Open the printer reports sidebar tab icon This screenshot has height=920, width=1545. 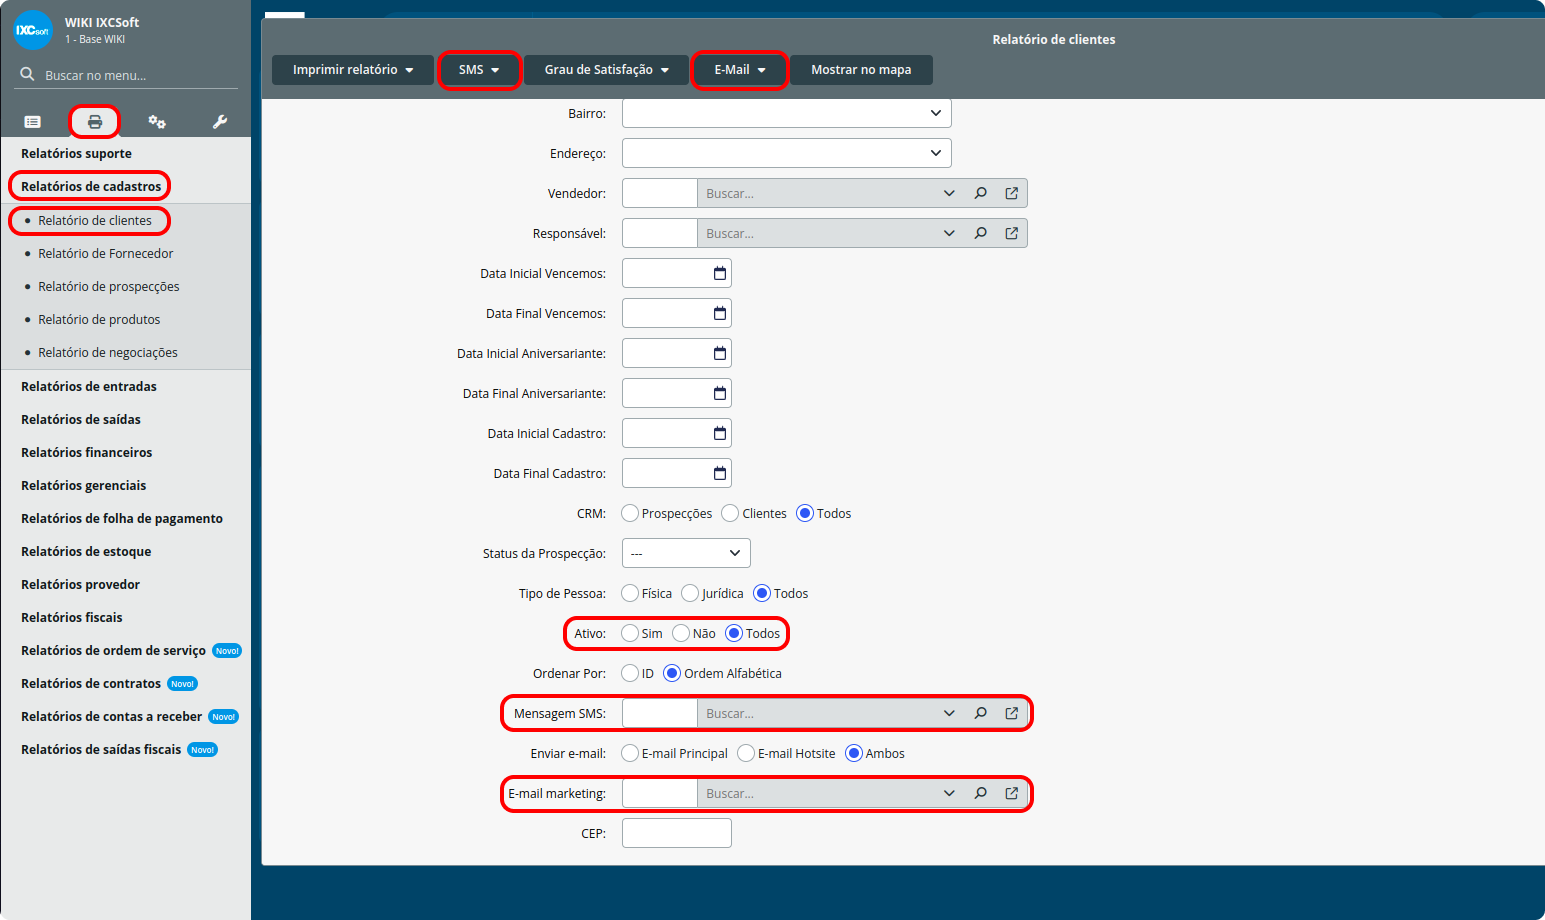95,122
